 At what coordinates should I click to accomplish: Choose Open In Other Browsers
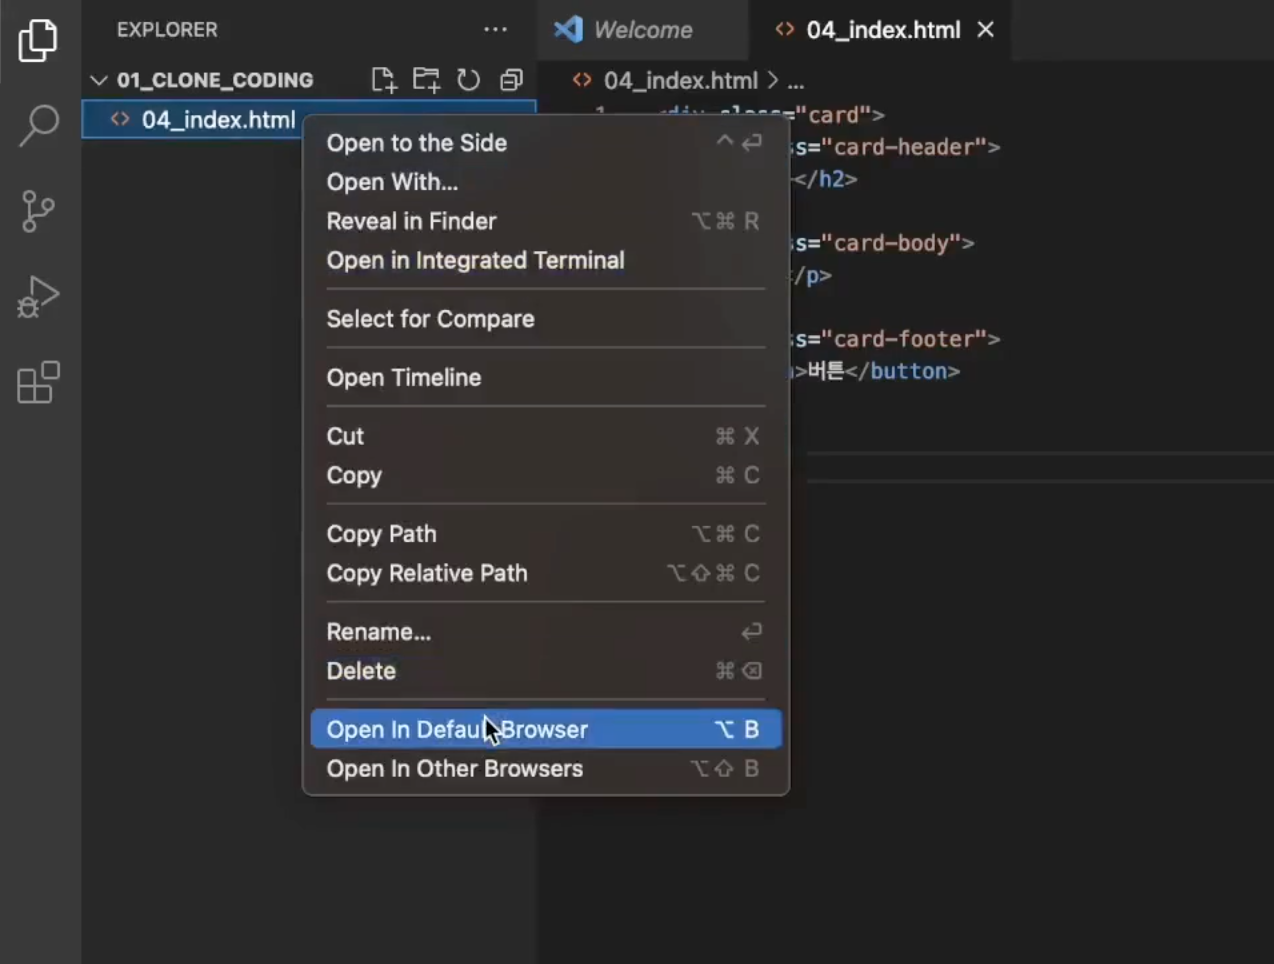pyautogui.click(x=546, y=768)
